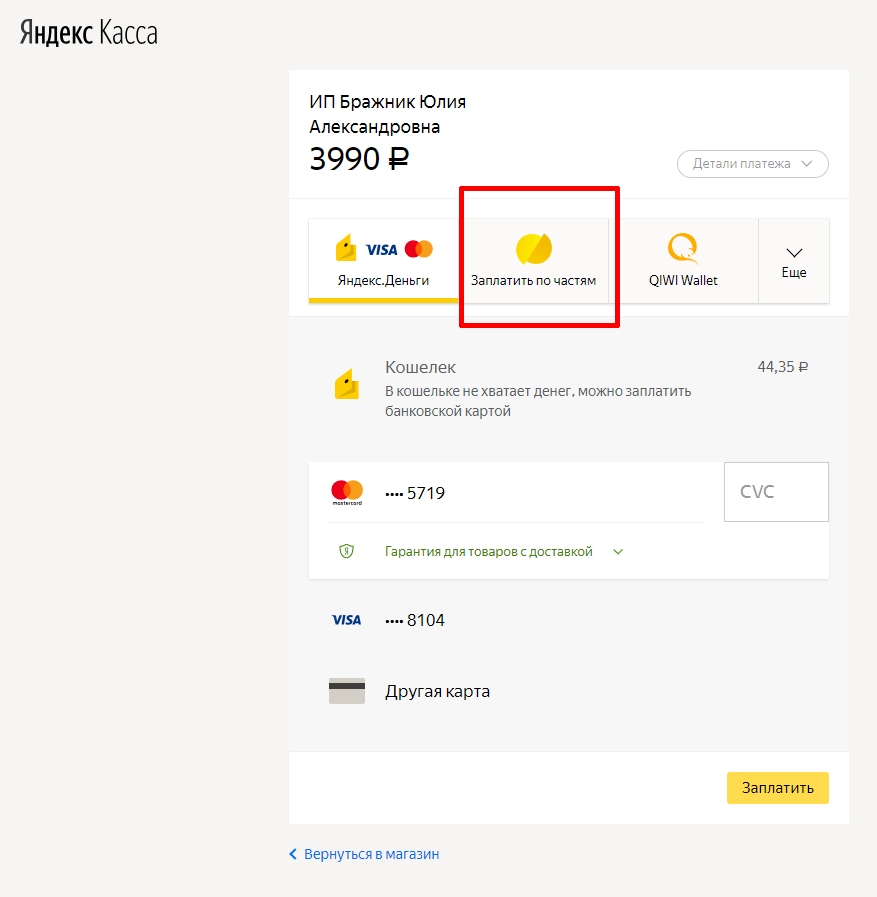Image resolution: width=877 pixels, height=897 pixels.
Task: Click the green shield guarantee icon
Action: tap(346, 551)
